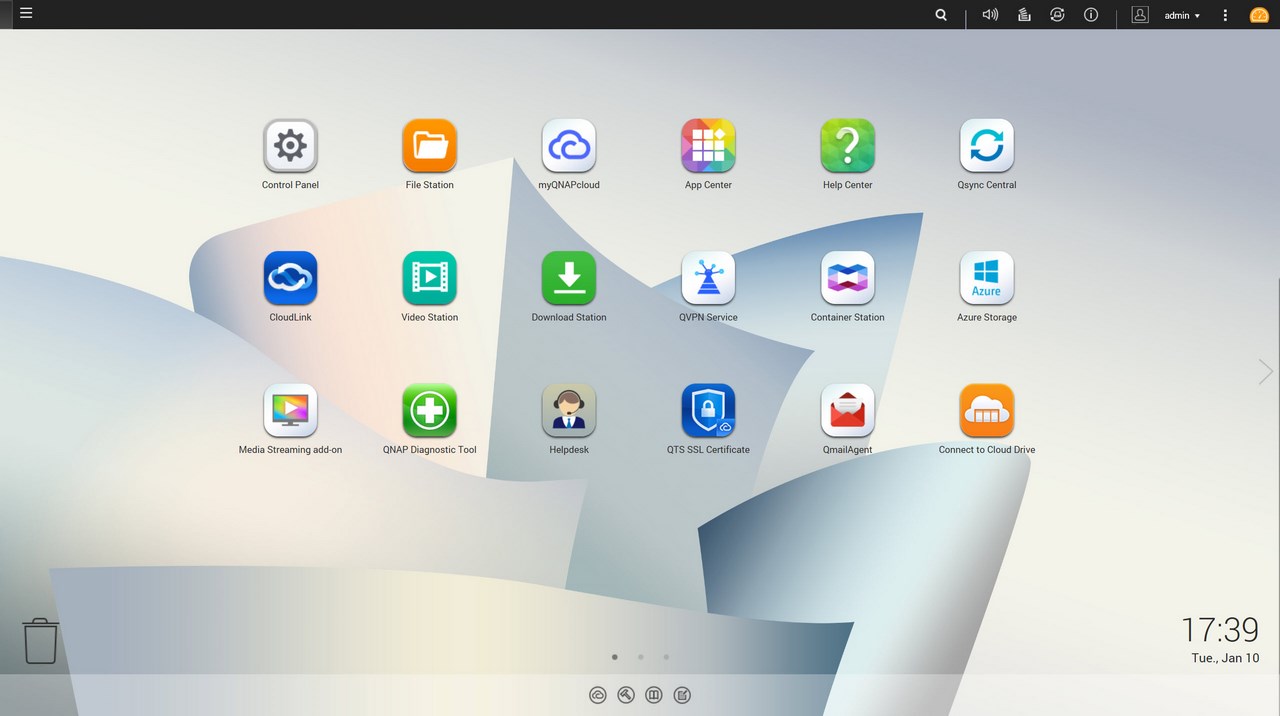The height and width of the screenshot is (716, 1280).
Task: Launch Container Station
Action: tap(848, 278)
